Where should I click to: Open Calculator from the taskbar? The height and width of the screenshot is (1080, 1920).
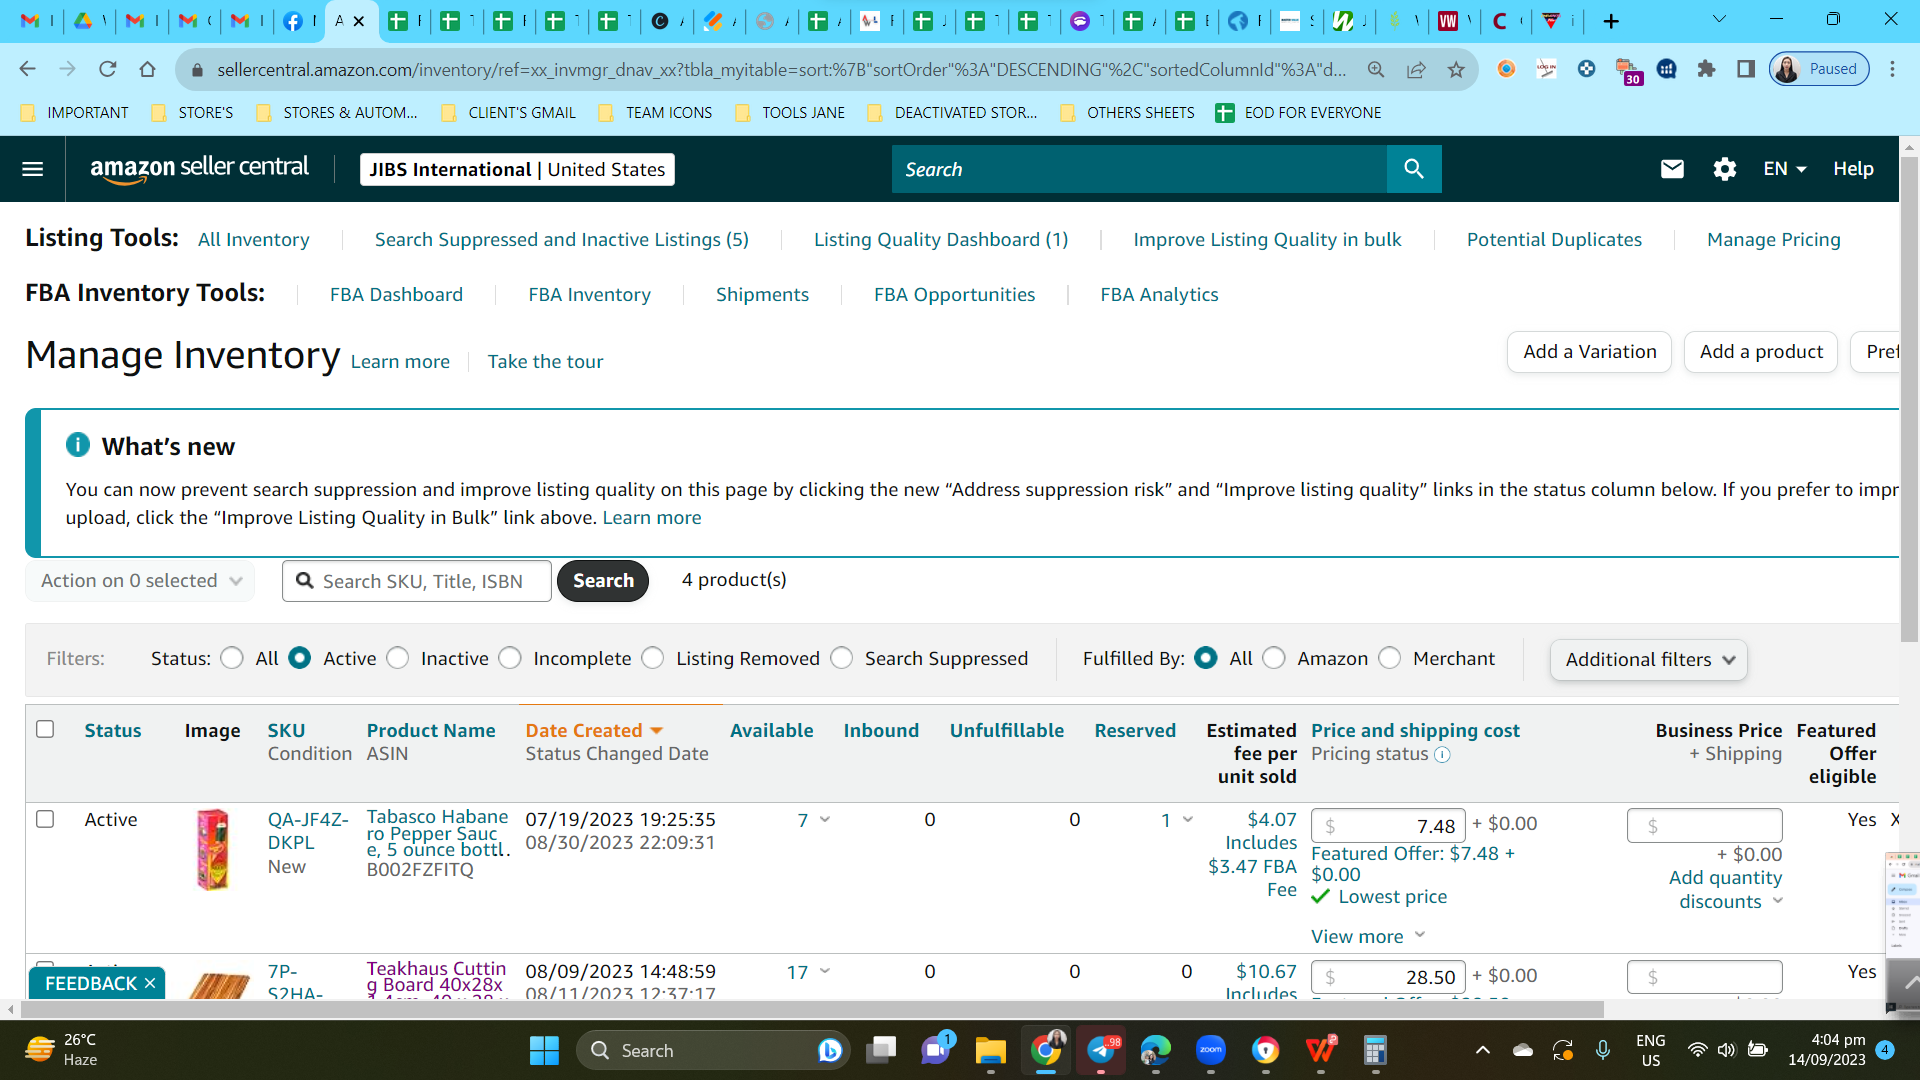click(x=1376, y=1050)
